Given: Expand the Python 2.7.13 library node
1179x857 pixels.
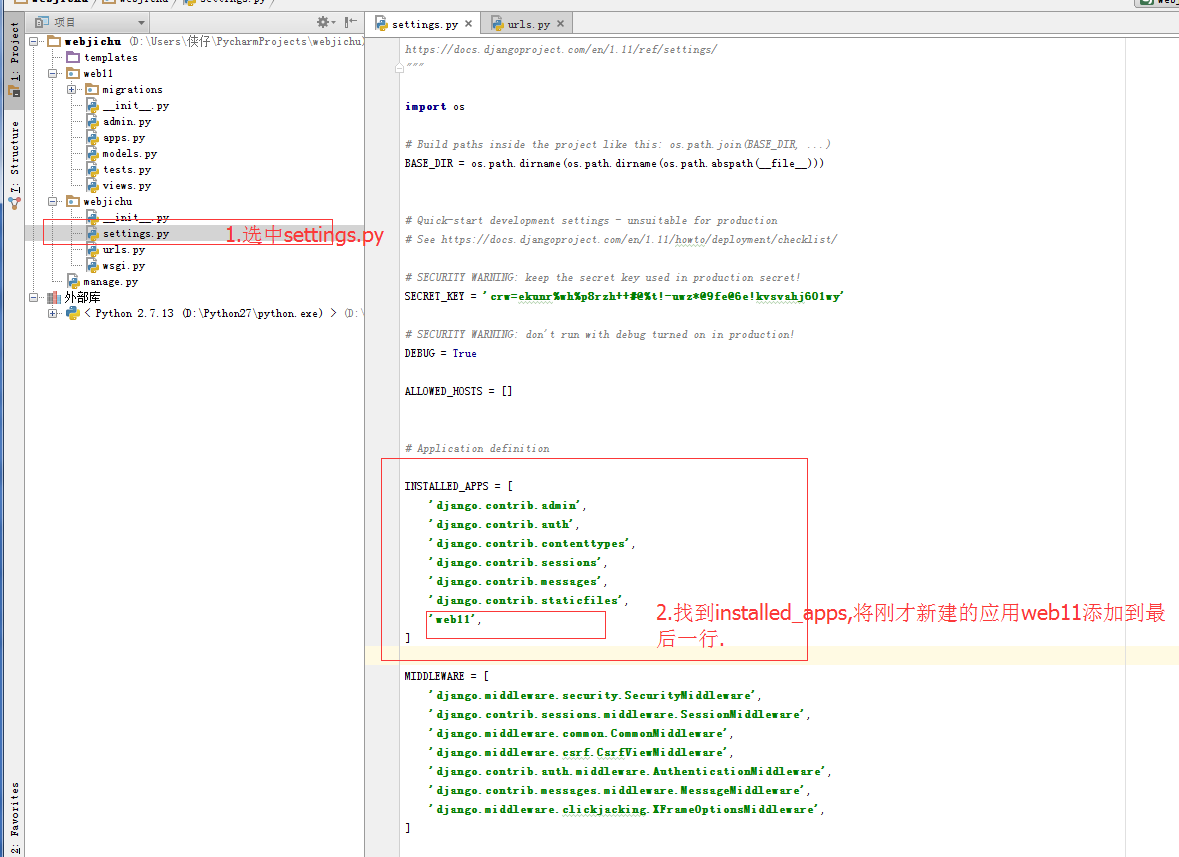Looking at the screenshot, I should pyautogui.click(x=53, y=313).
